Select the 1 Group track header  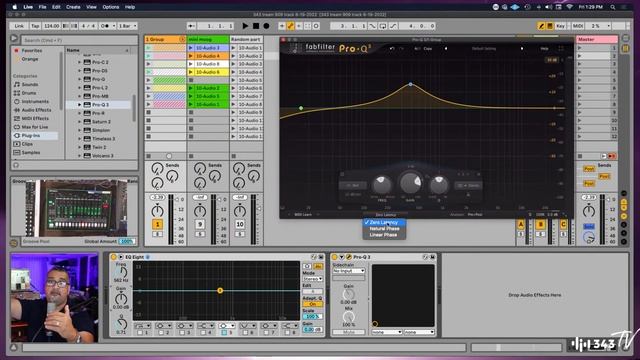(x=165, y=40)
